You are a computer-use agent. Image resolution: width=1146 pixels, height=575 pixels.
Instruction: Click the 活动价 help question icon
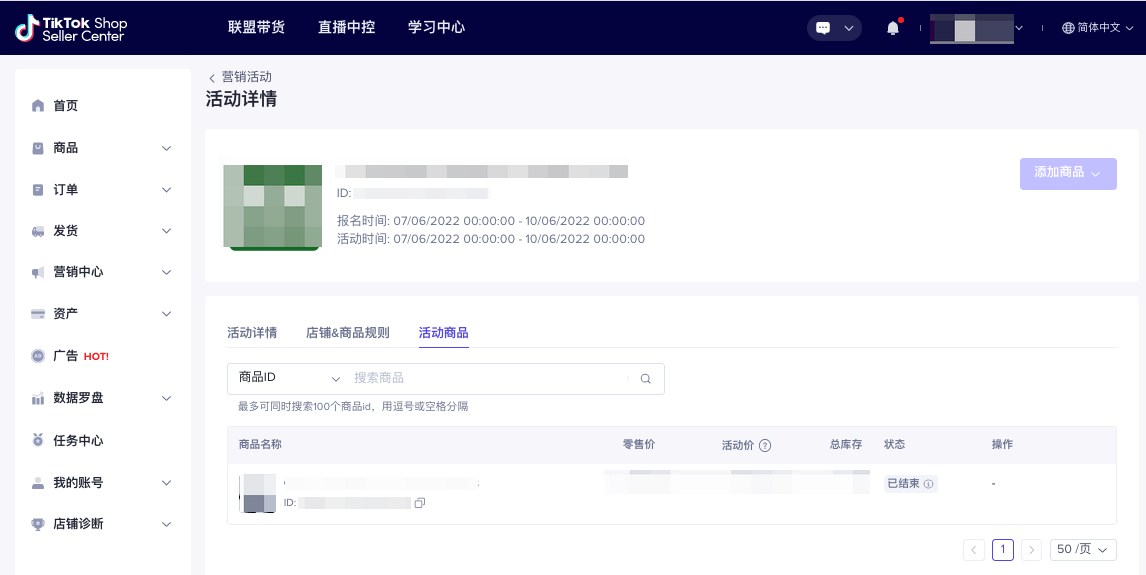[x=764, y=445]
